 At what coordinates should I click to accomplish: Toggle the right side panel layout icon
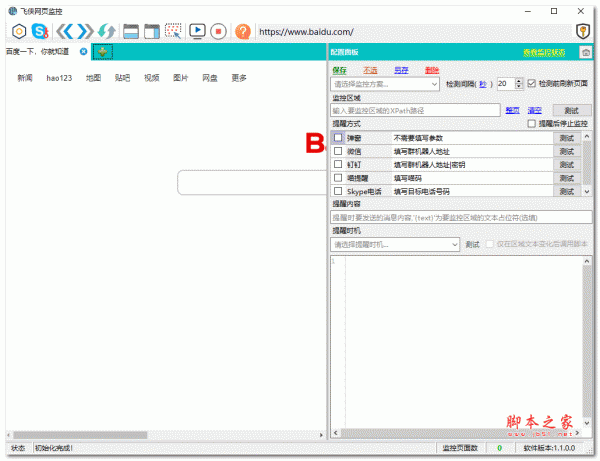(152, 31)
